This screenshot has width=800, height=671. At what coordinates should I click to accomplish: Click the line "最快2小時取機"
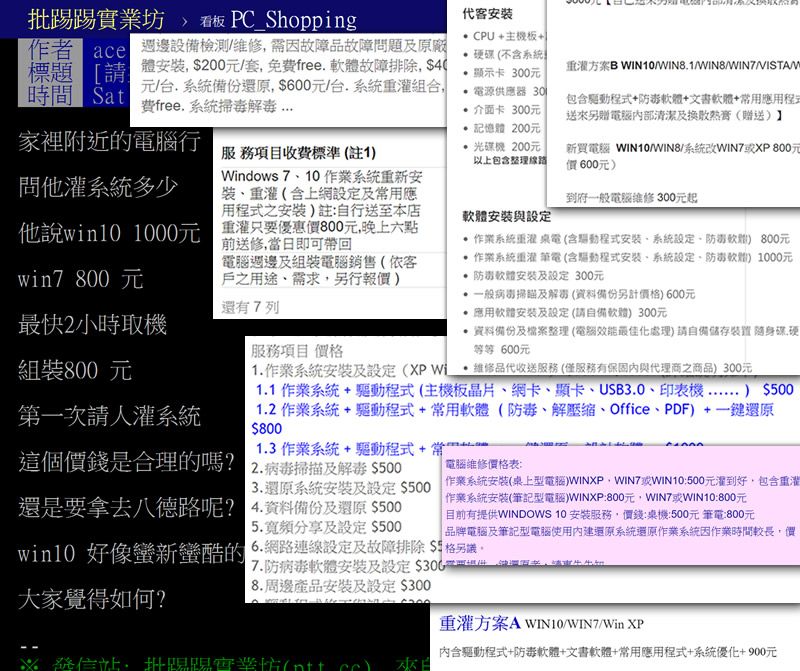(92, 325)
